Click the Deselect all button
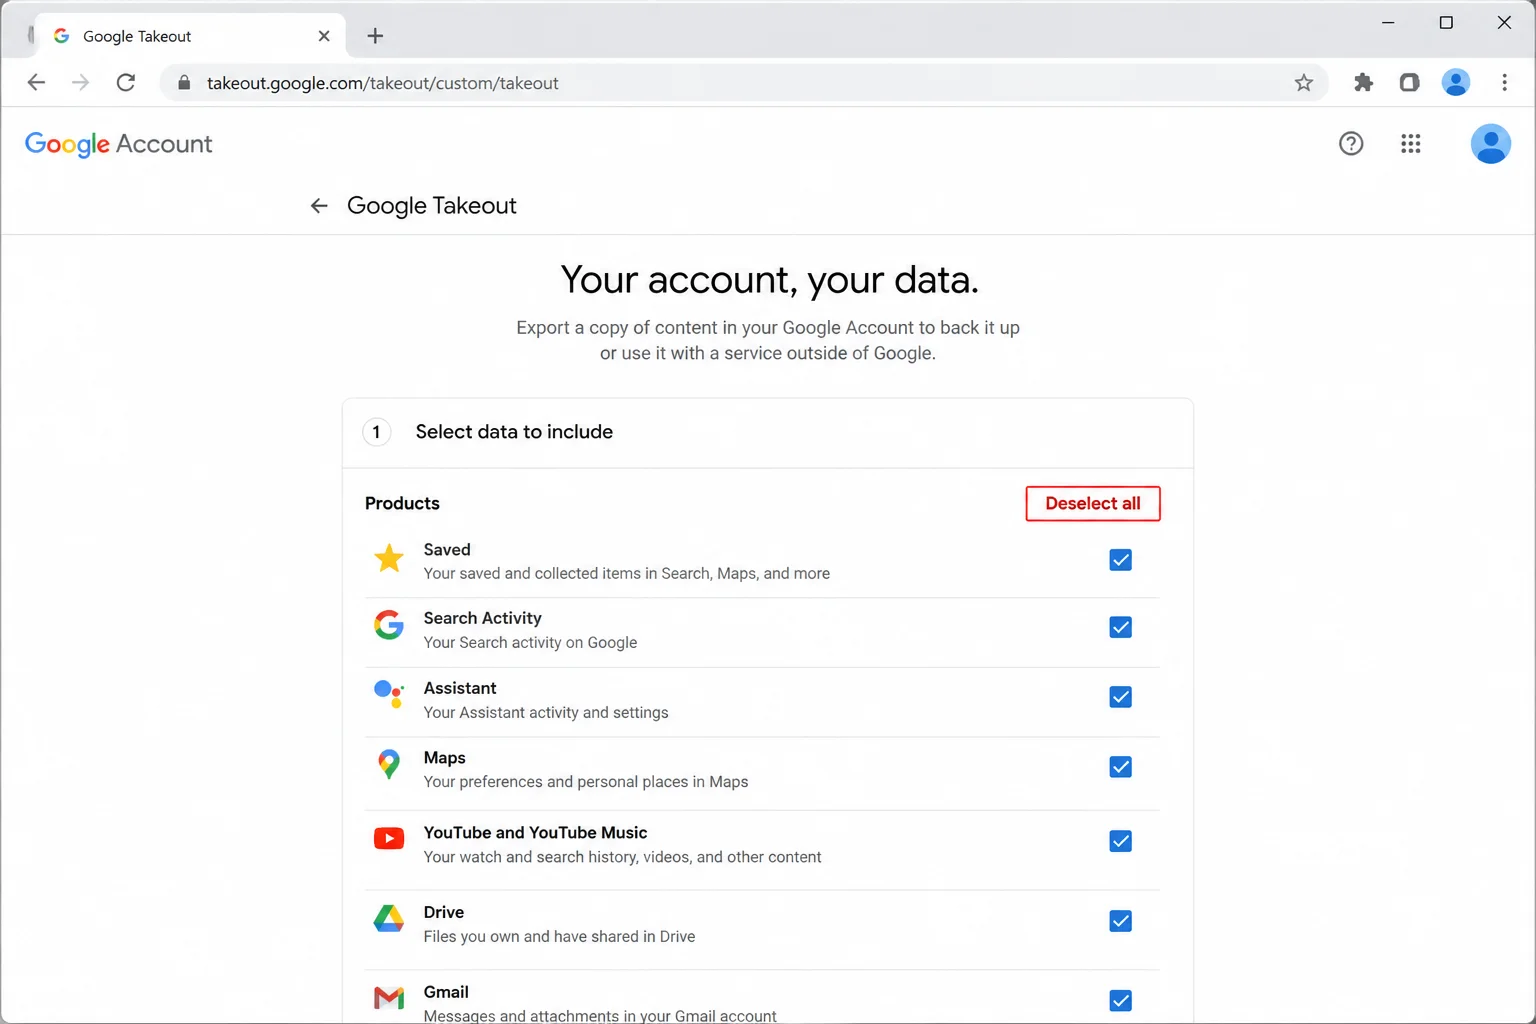Screen dimensions: 1536x1024 point(1093,504)
